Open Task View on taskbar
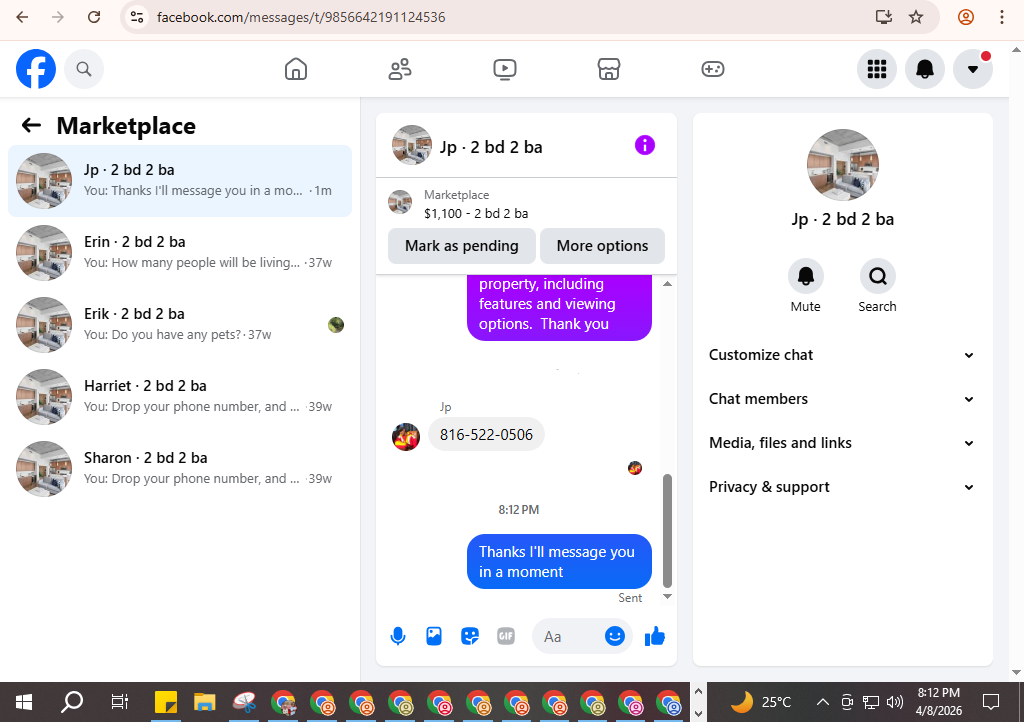This screenshot has height=722, width=1024. point(120,702)
